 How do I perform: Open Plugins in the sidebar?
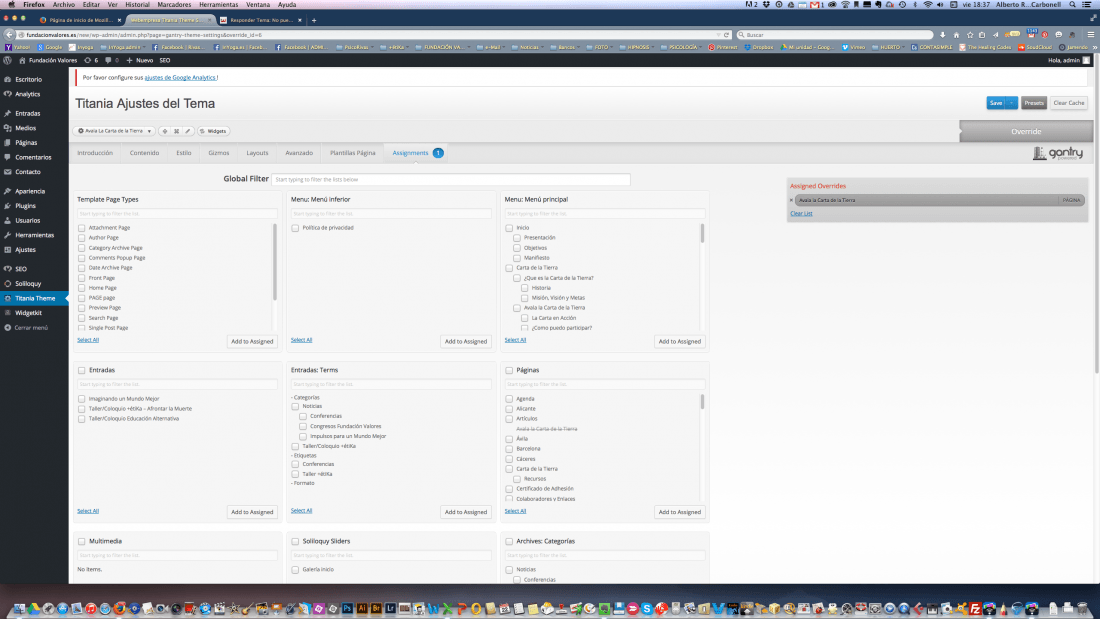(x=25, y=206)
